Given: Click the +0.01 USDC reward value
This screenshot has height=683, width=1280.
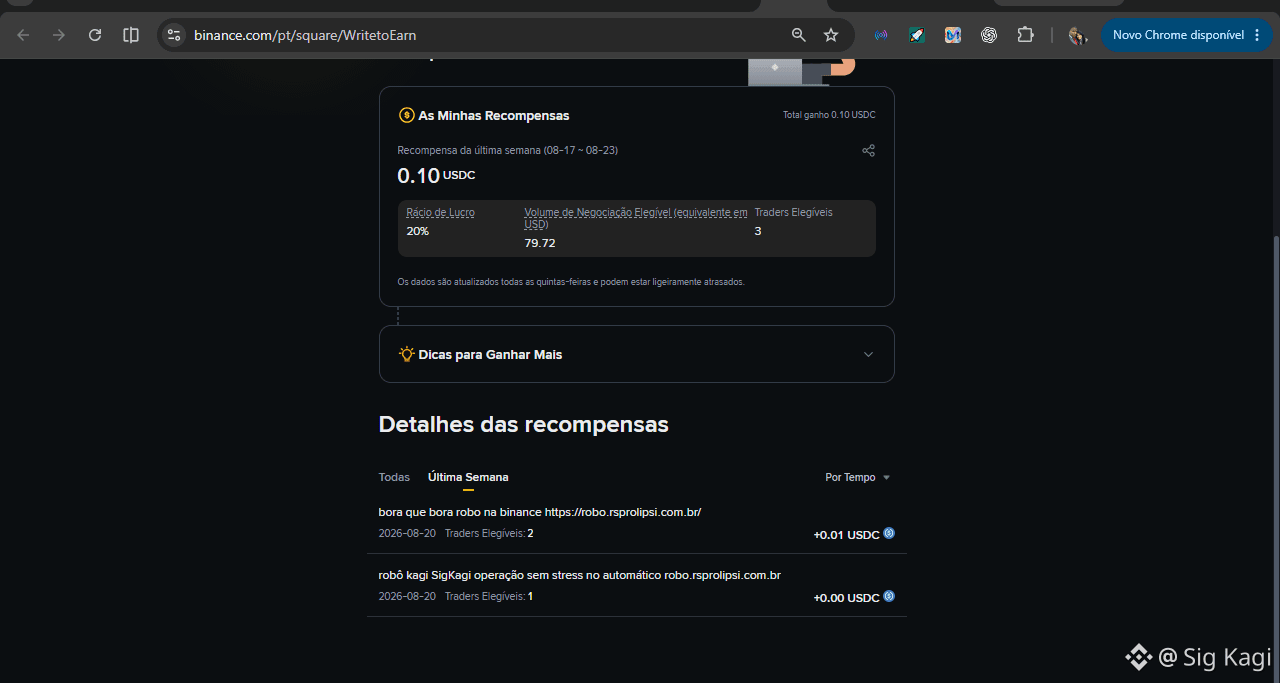Looking at the screenshot, I should pyautogui.click(x=846, y=535).
